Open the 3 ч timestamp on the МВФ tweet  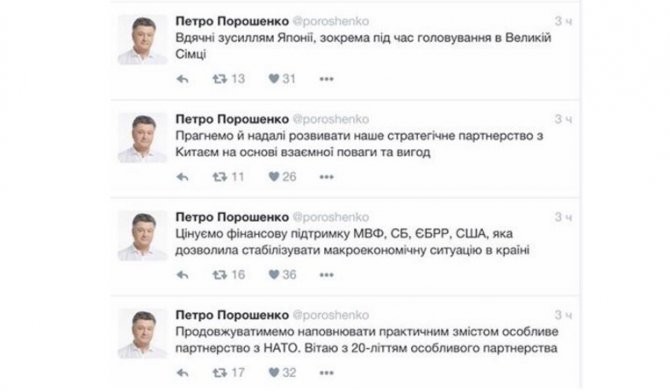tap(563, 217)
